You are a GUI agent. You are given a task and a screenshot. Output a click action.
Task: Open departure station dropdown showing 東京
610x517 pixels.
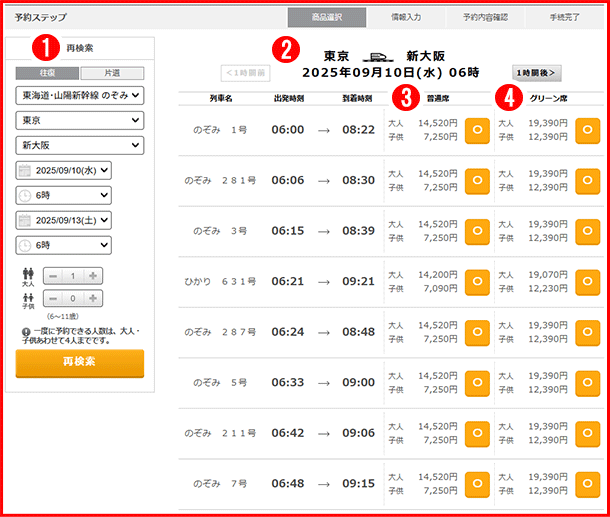79,120
